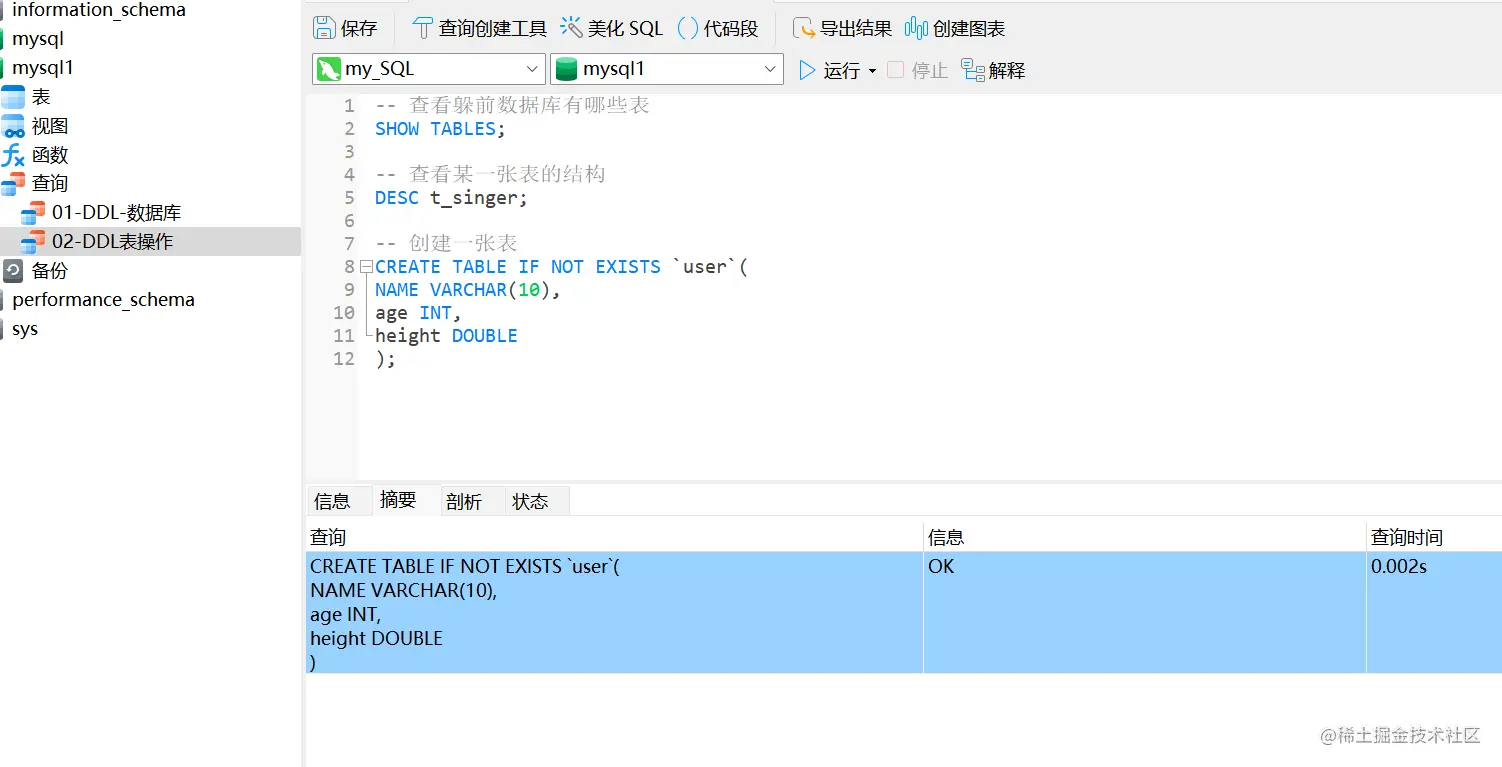Select the 查询 (Queries) node icon
The image size is (1502, 767).
13,183
